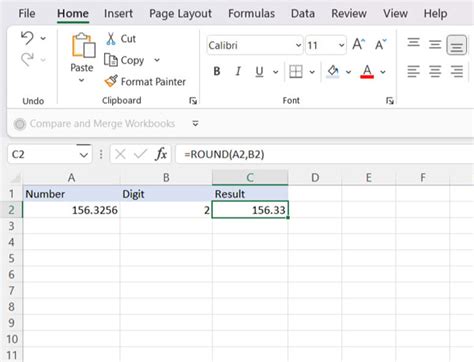This screenshot has width=474, height=362.
Task: Select the Digit header cell
Action: click(166, 194)
